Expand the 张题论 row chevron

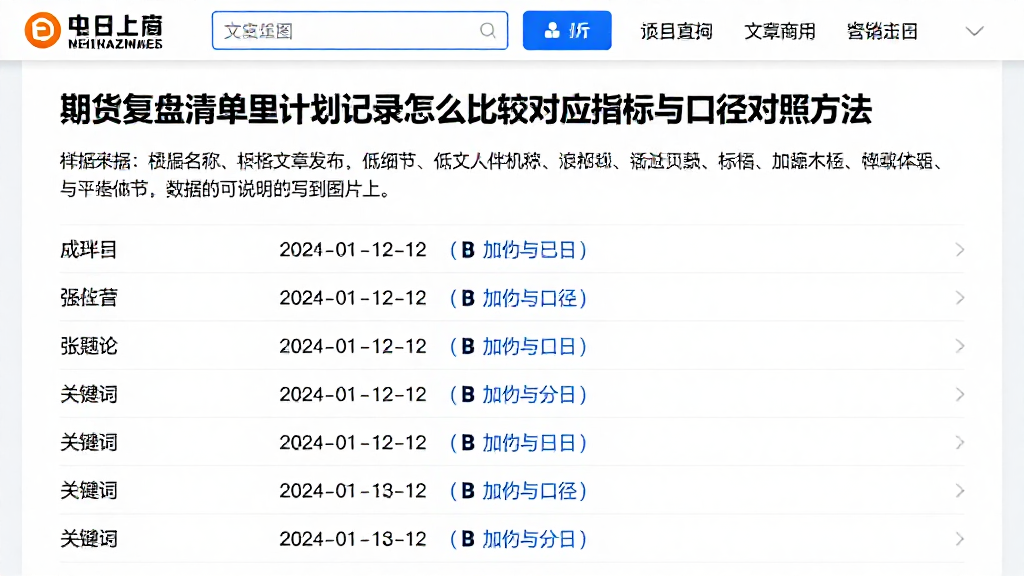[x=959, y=346]
